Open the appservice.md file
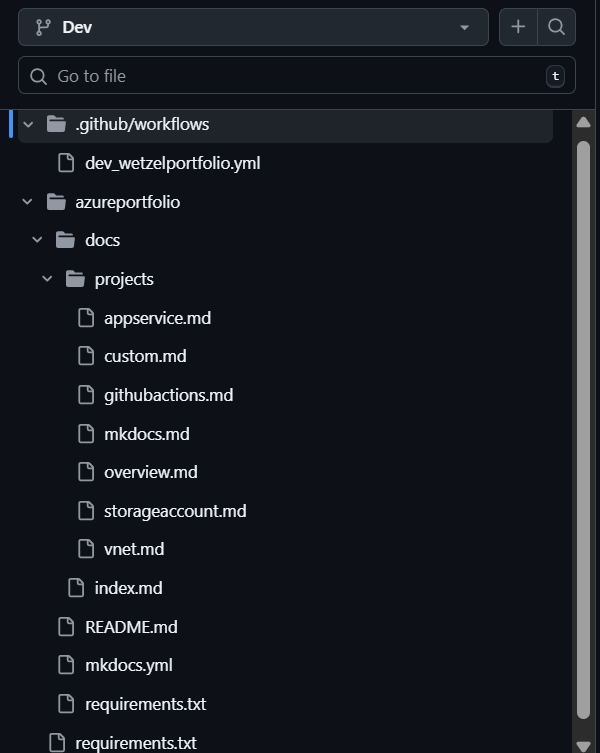Image resolution: width=600 pixels, height=753 pixels. point(157,318)
